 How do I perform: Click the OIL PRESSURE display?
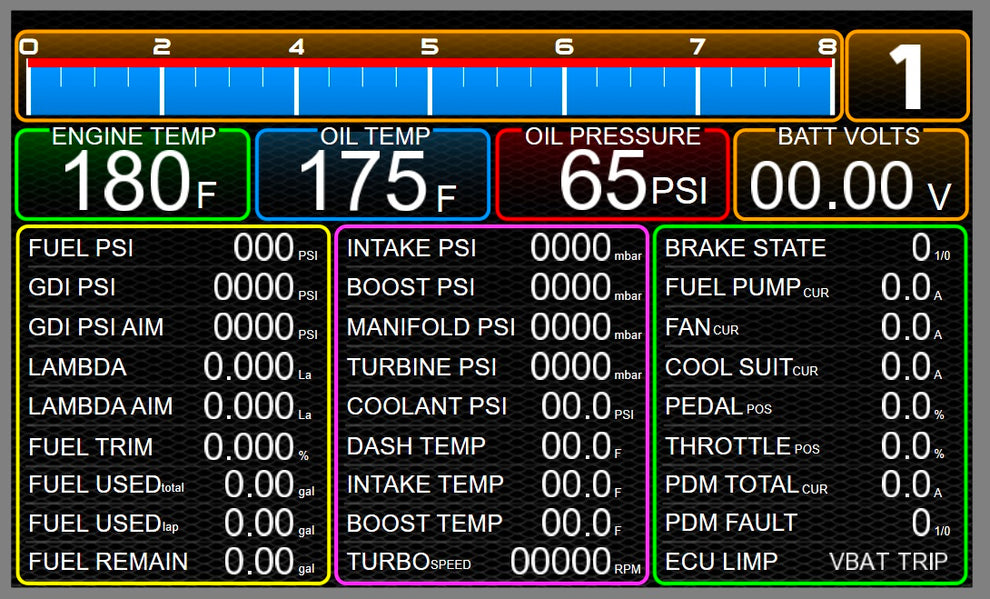coord(611,173)
